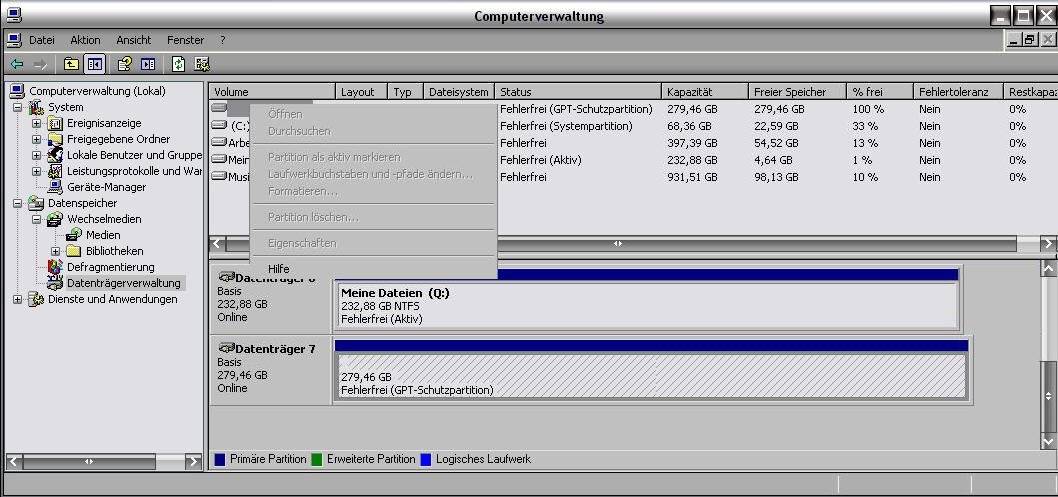Open Geräte-Manager in the tree

(x=106, y=187)
